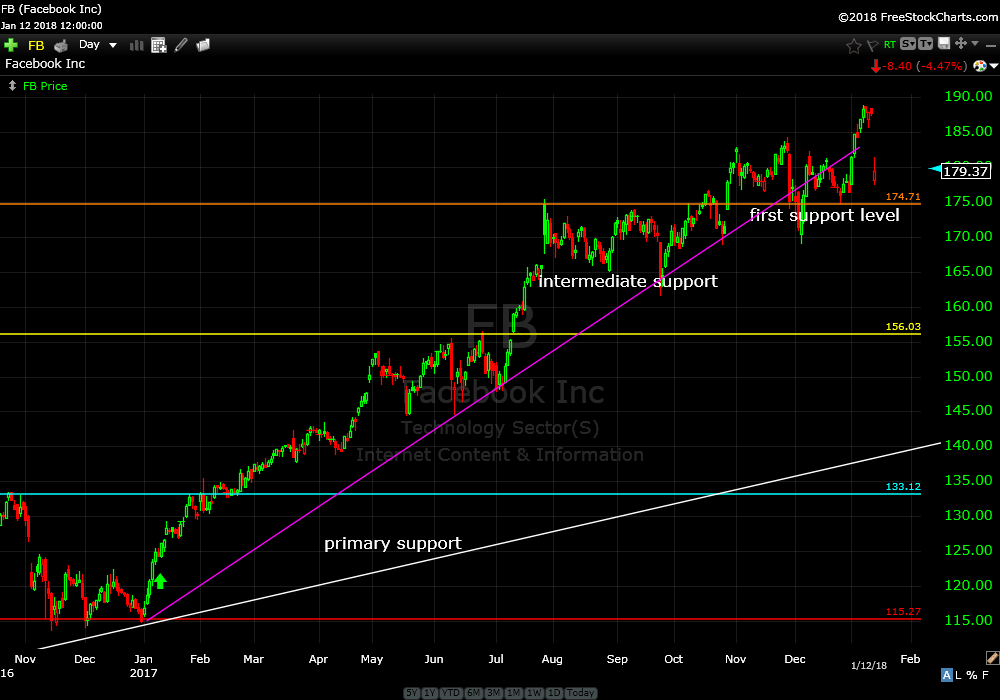Select the pencil drawing tool
Image resolution: width=1000 pixels, height=700 pixels.
click(181, 45)
